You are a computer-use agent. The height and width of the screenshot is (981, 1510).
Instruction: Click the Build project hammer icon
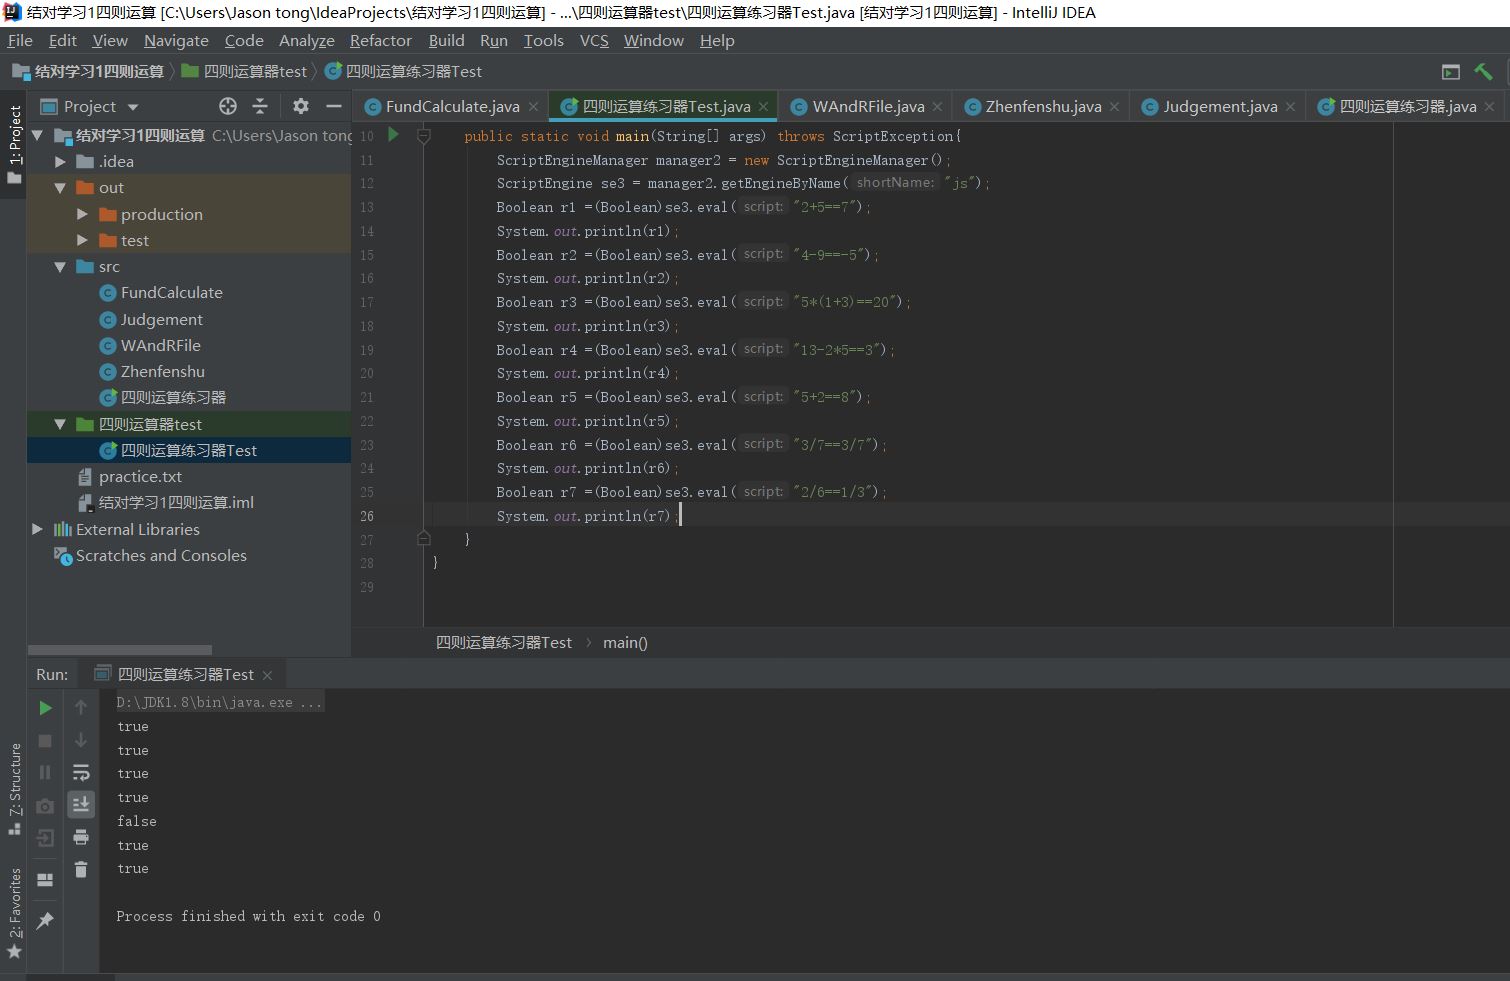[1483, 71]
